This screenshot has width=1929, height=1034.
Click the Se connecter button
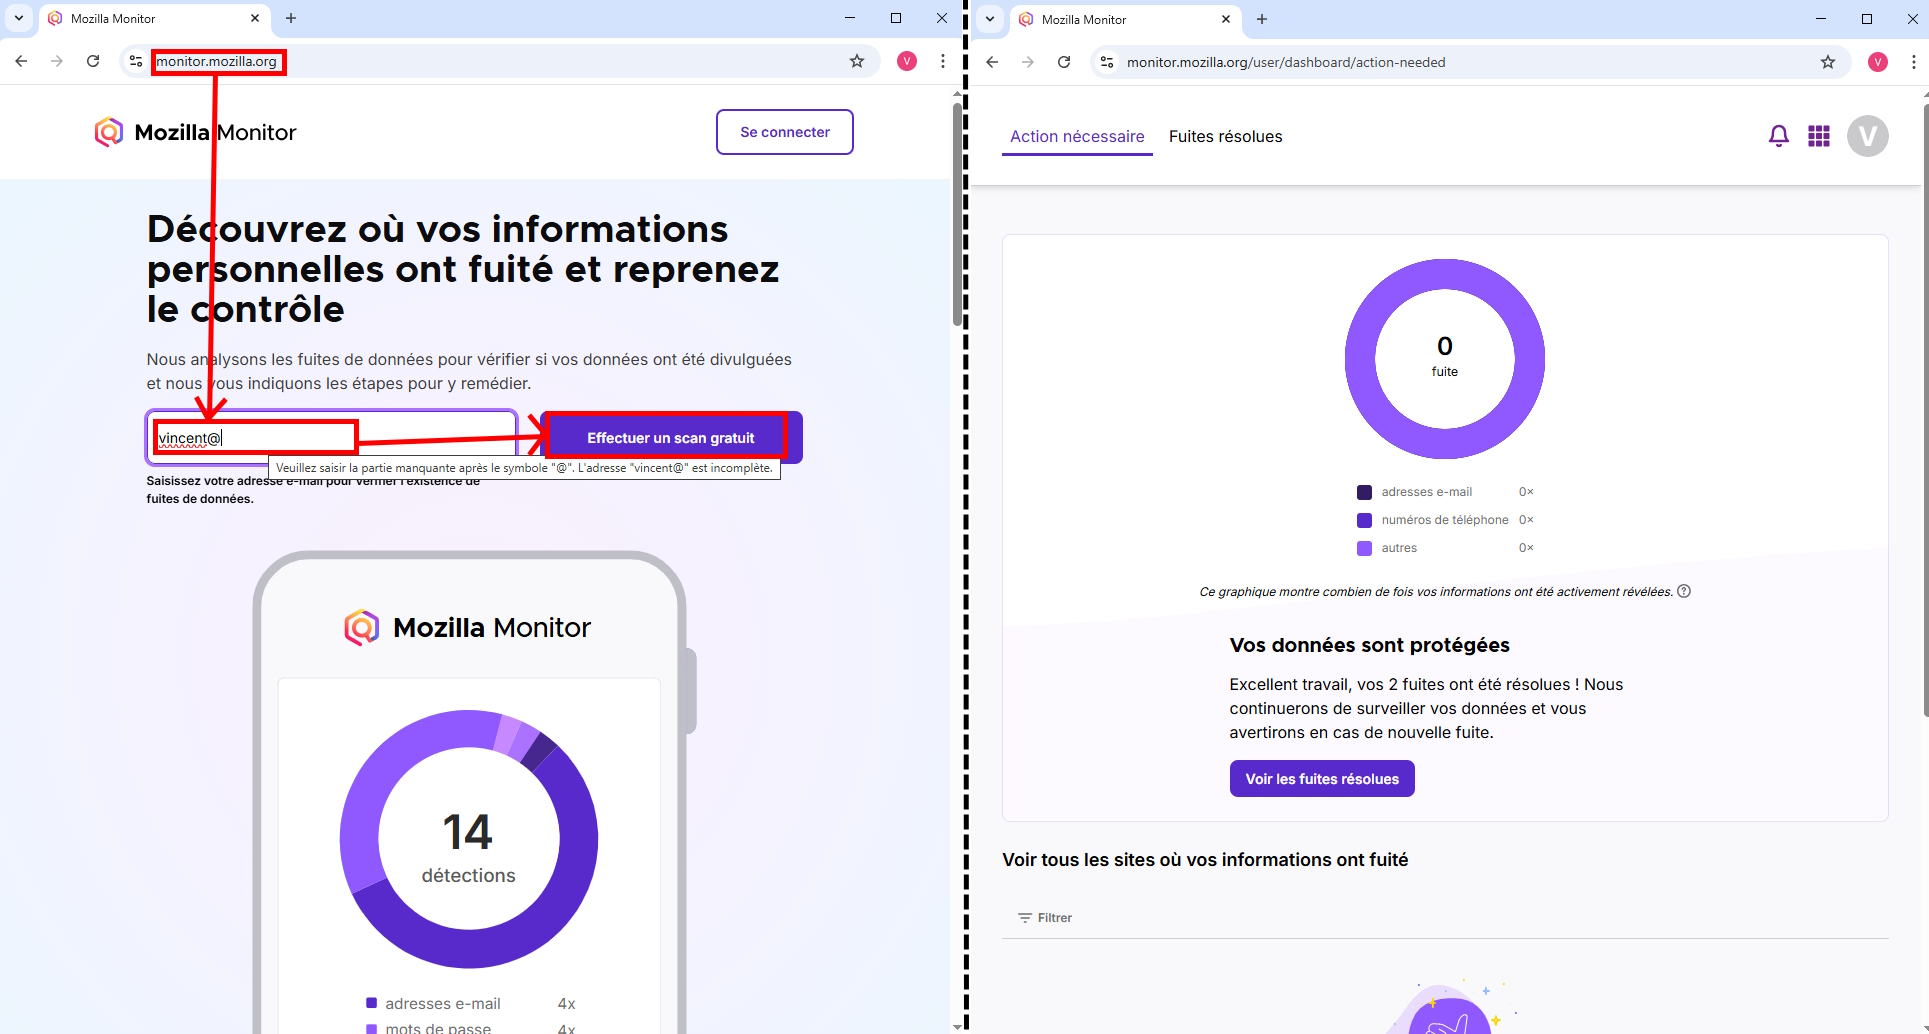tap(784, 132)
